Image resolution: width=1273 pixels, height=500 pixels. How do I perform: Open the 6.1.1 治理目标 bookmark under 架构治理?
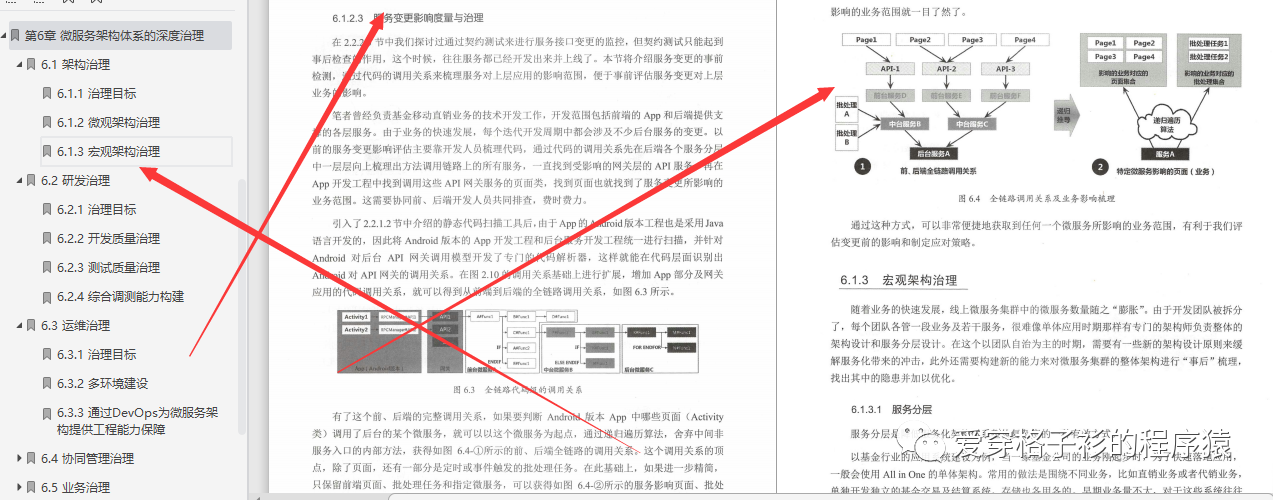(x=97, y=94)
